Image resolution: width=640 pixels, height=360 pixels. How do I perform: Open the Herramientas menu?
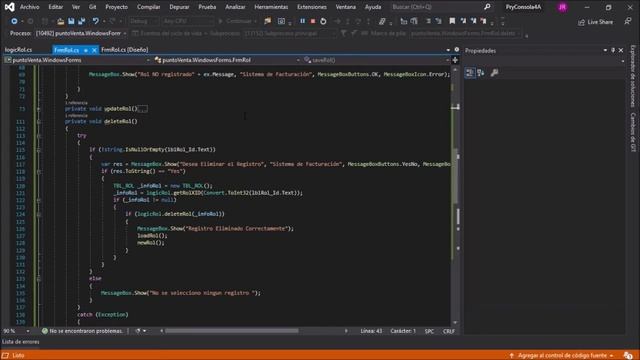point(271,7)
